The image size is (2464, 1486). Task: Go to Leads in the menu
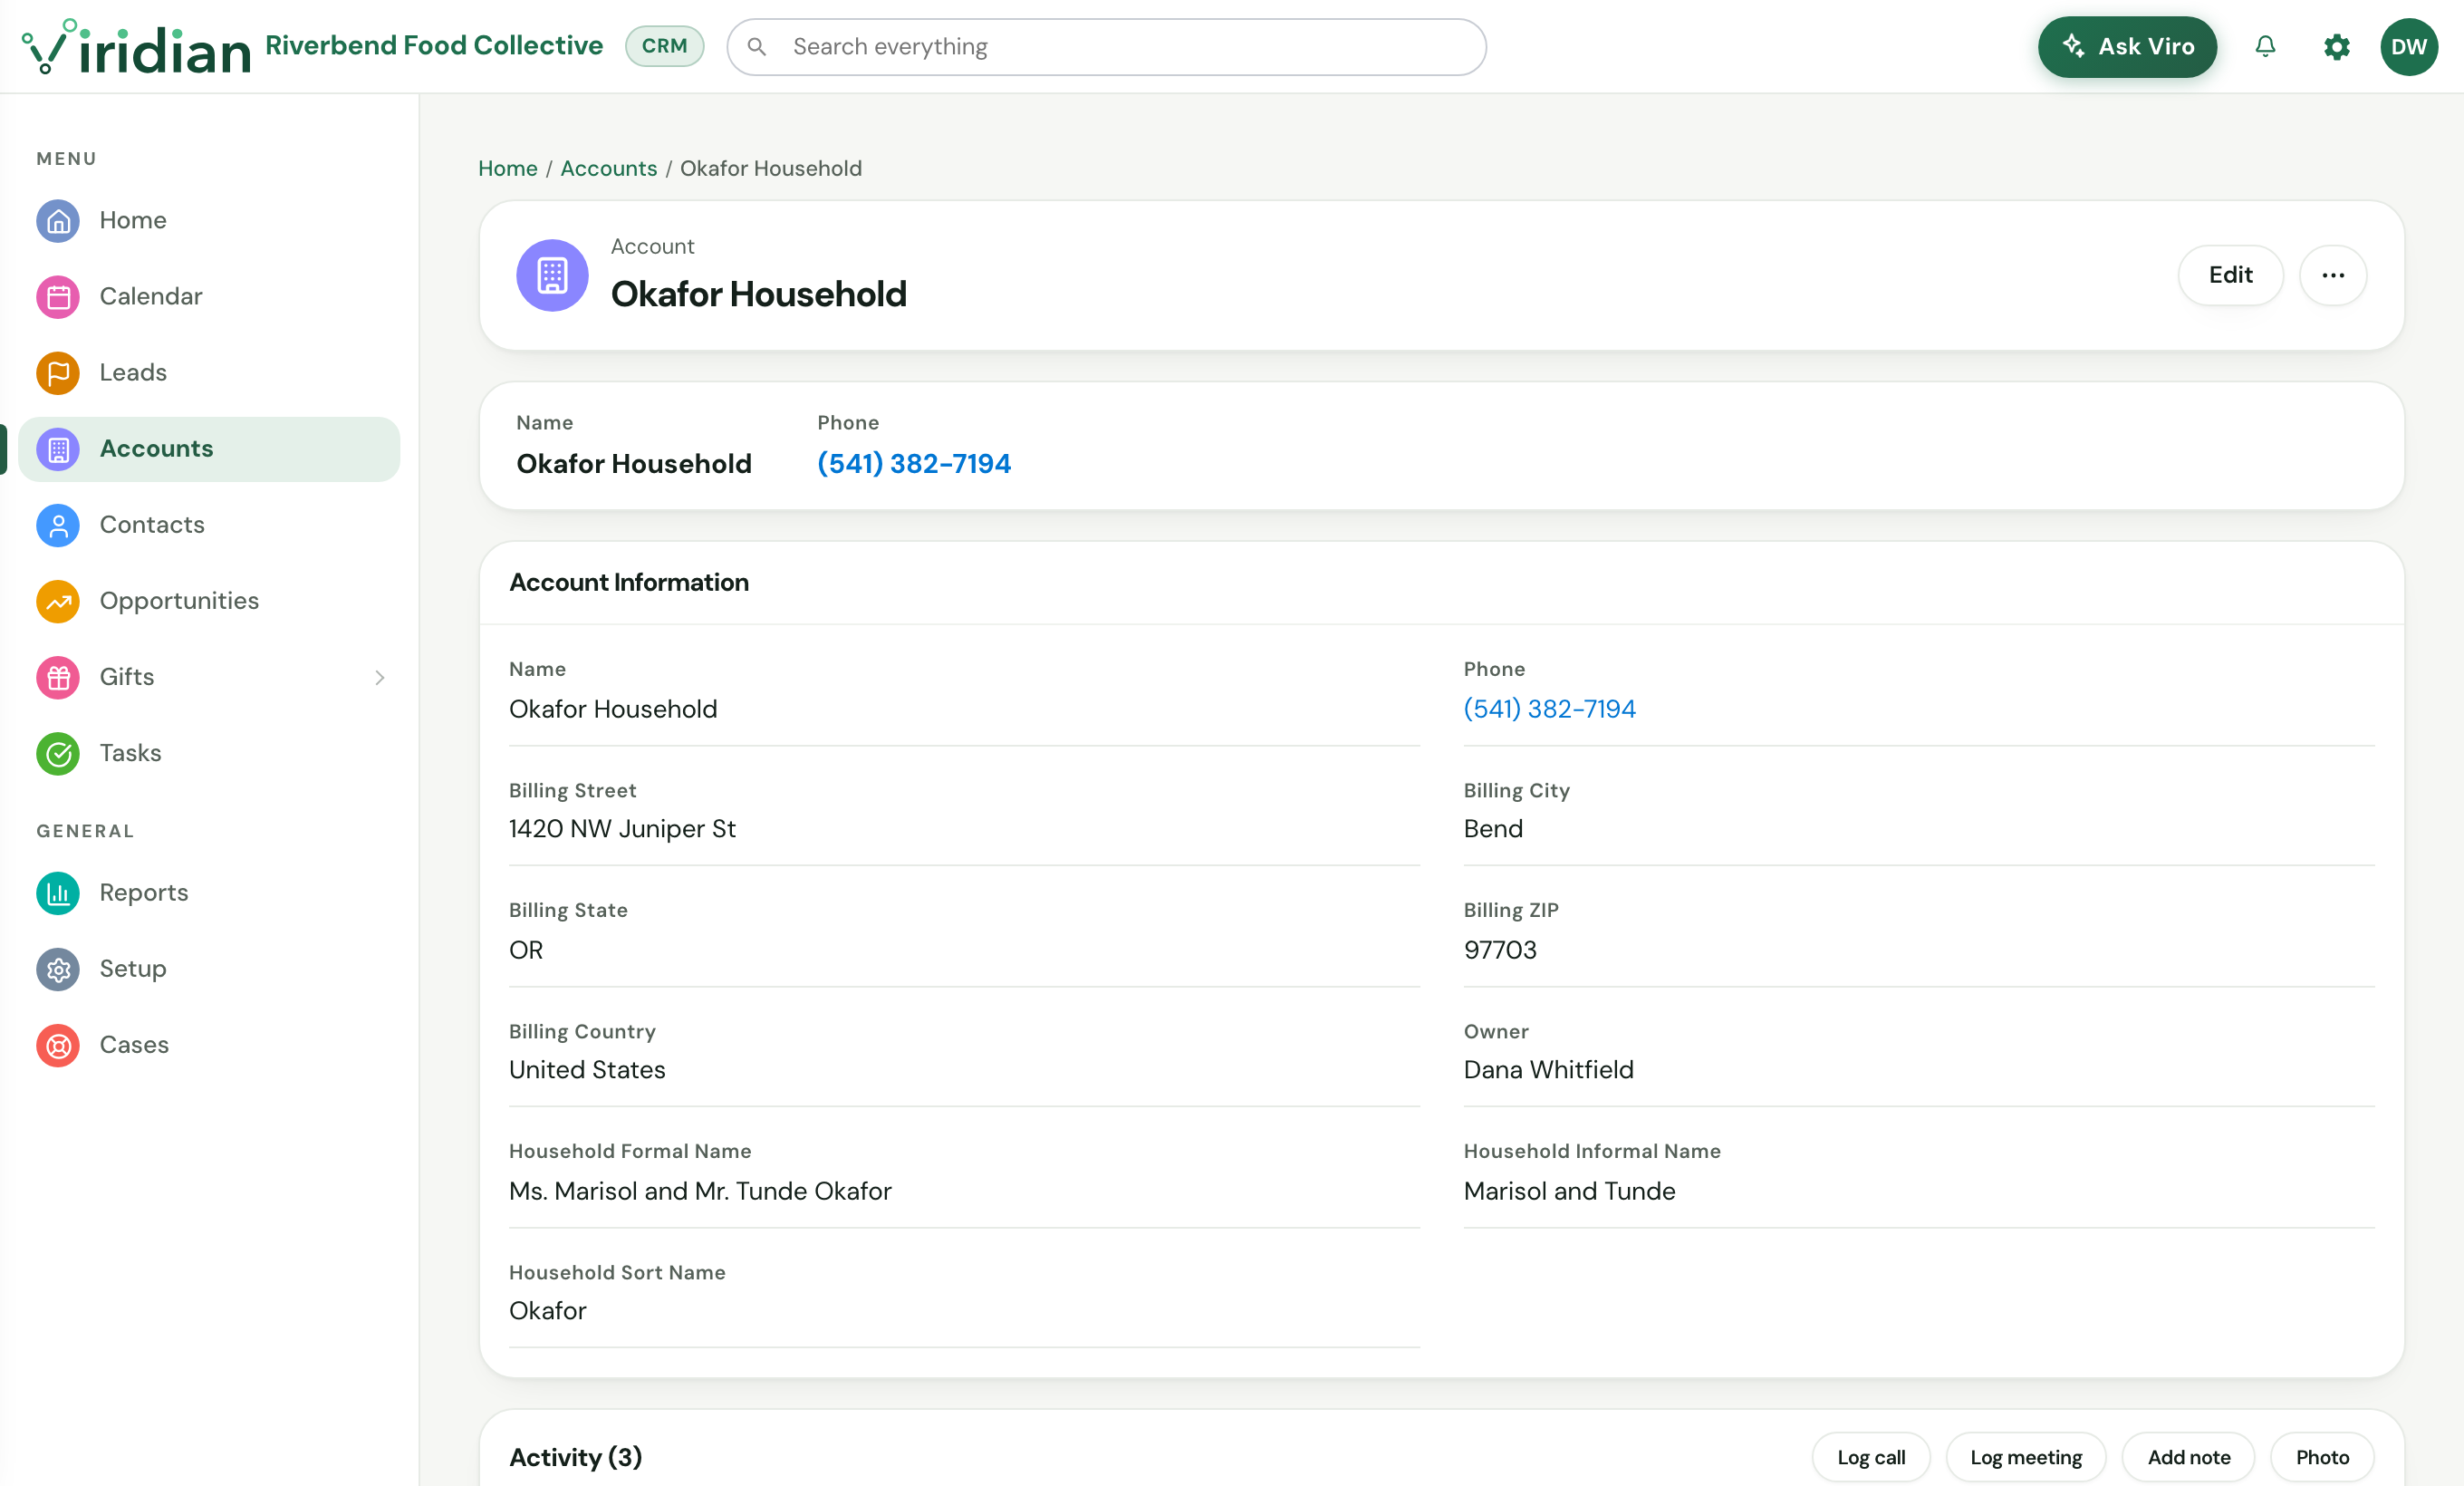pyautogui.click(x=209, y=372)
